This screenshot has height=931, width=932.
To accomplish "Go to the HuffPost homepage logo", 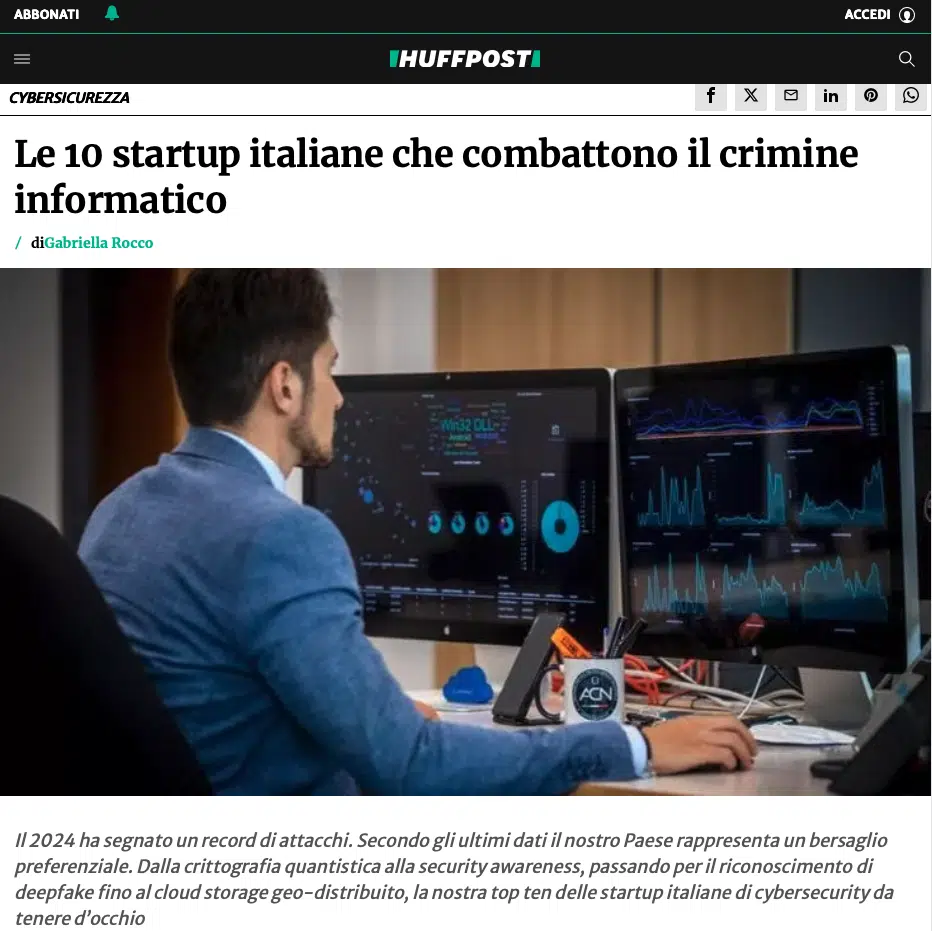I will (465, 59).
